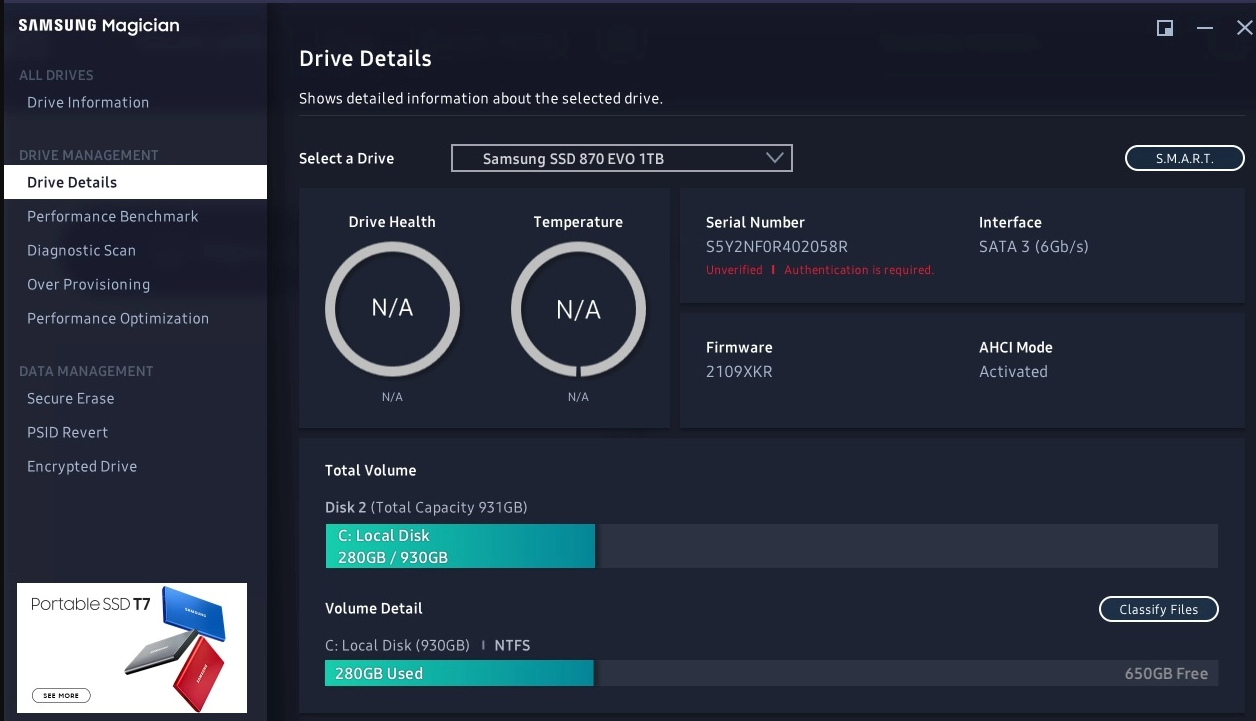Expand the Select a Drive dropdown
The height and width of the screenshot is (721, 1256).
622,158
